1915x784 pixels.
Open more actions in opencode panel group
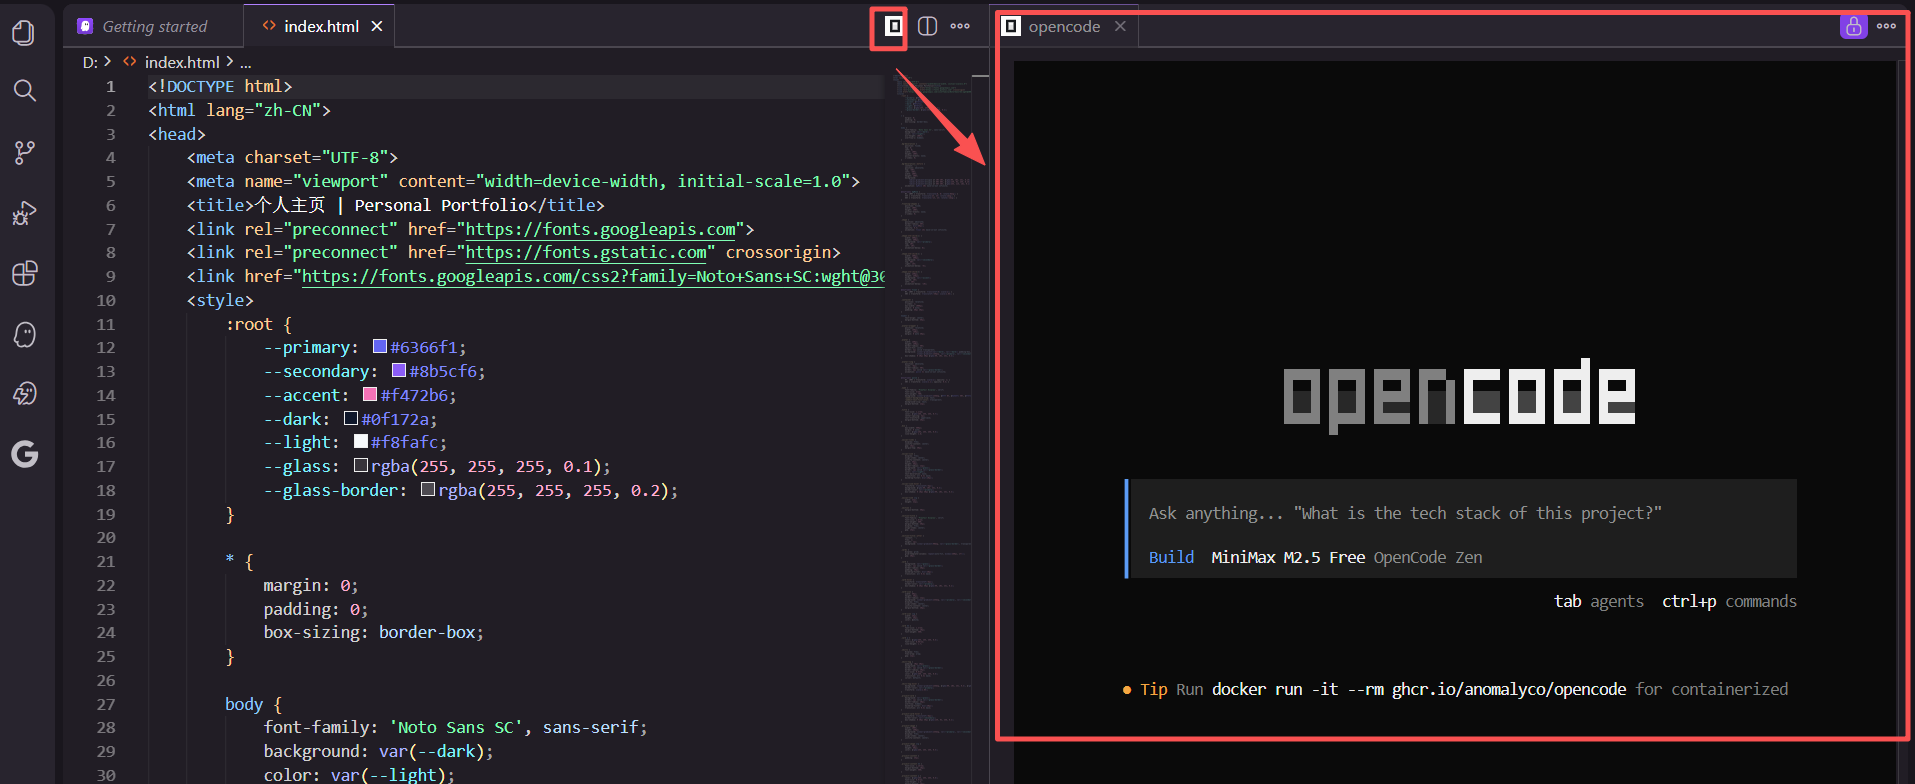[x=1886, y=27]
